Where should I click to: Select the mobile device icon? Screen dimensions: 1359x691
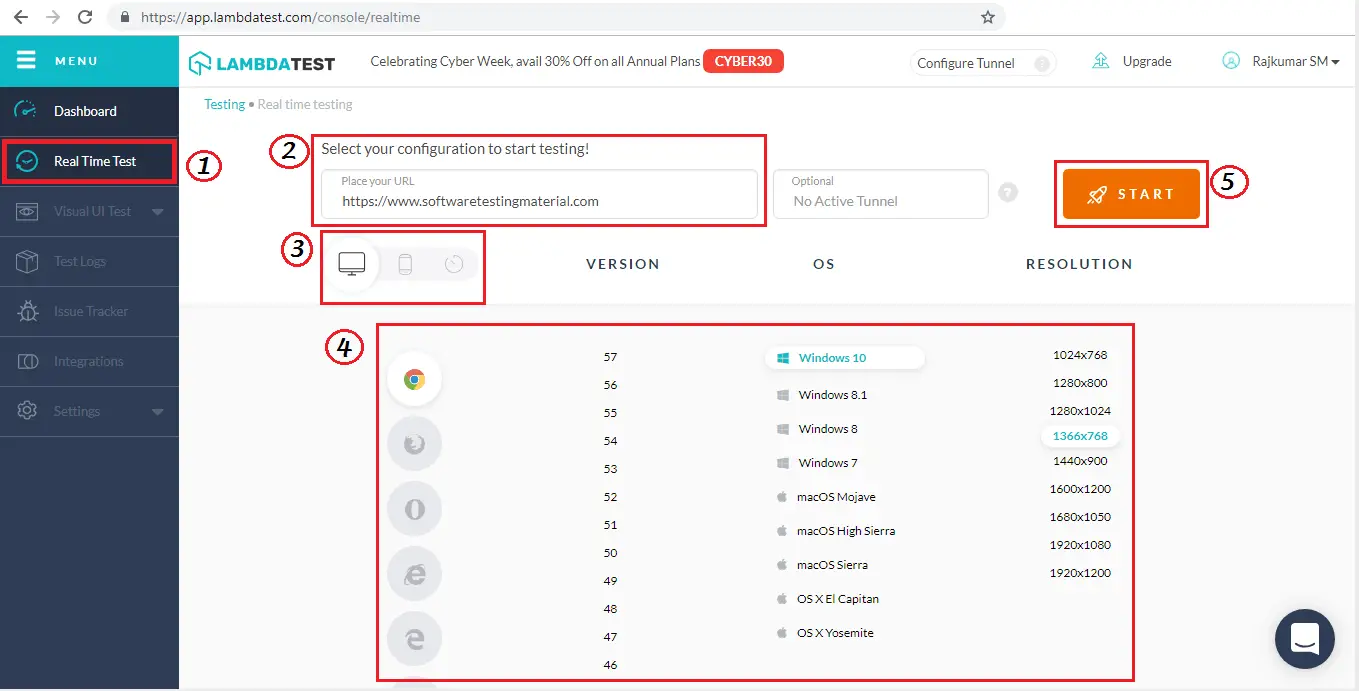pos(404,264)
